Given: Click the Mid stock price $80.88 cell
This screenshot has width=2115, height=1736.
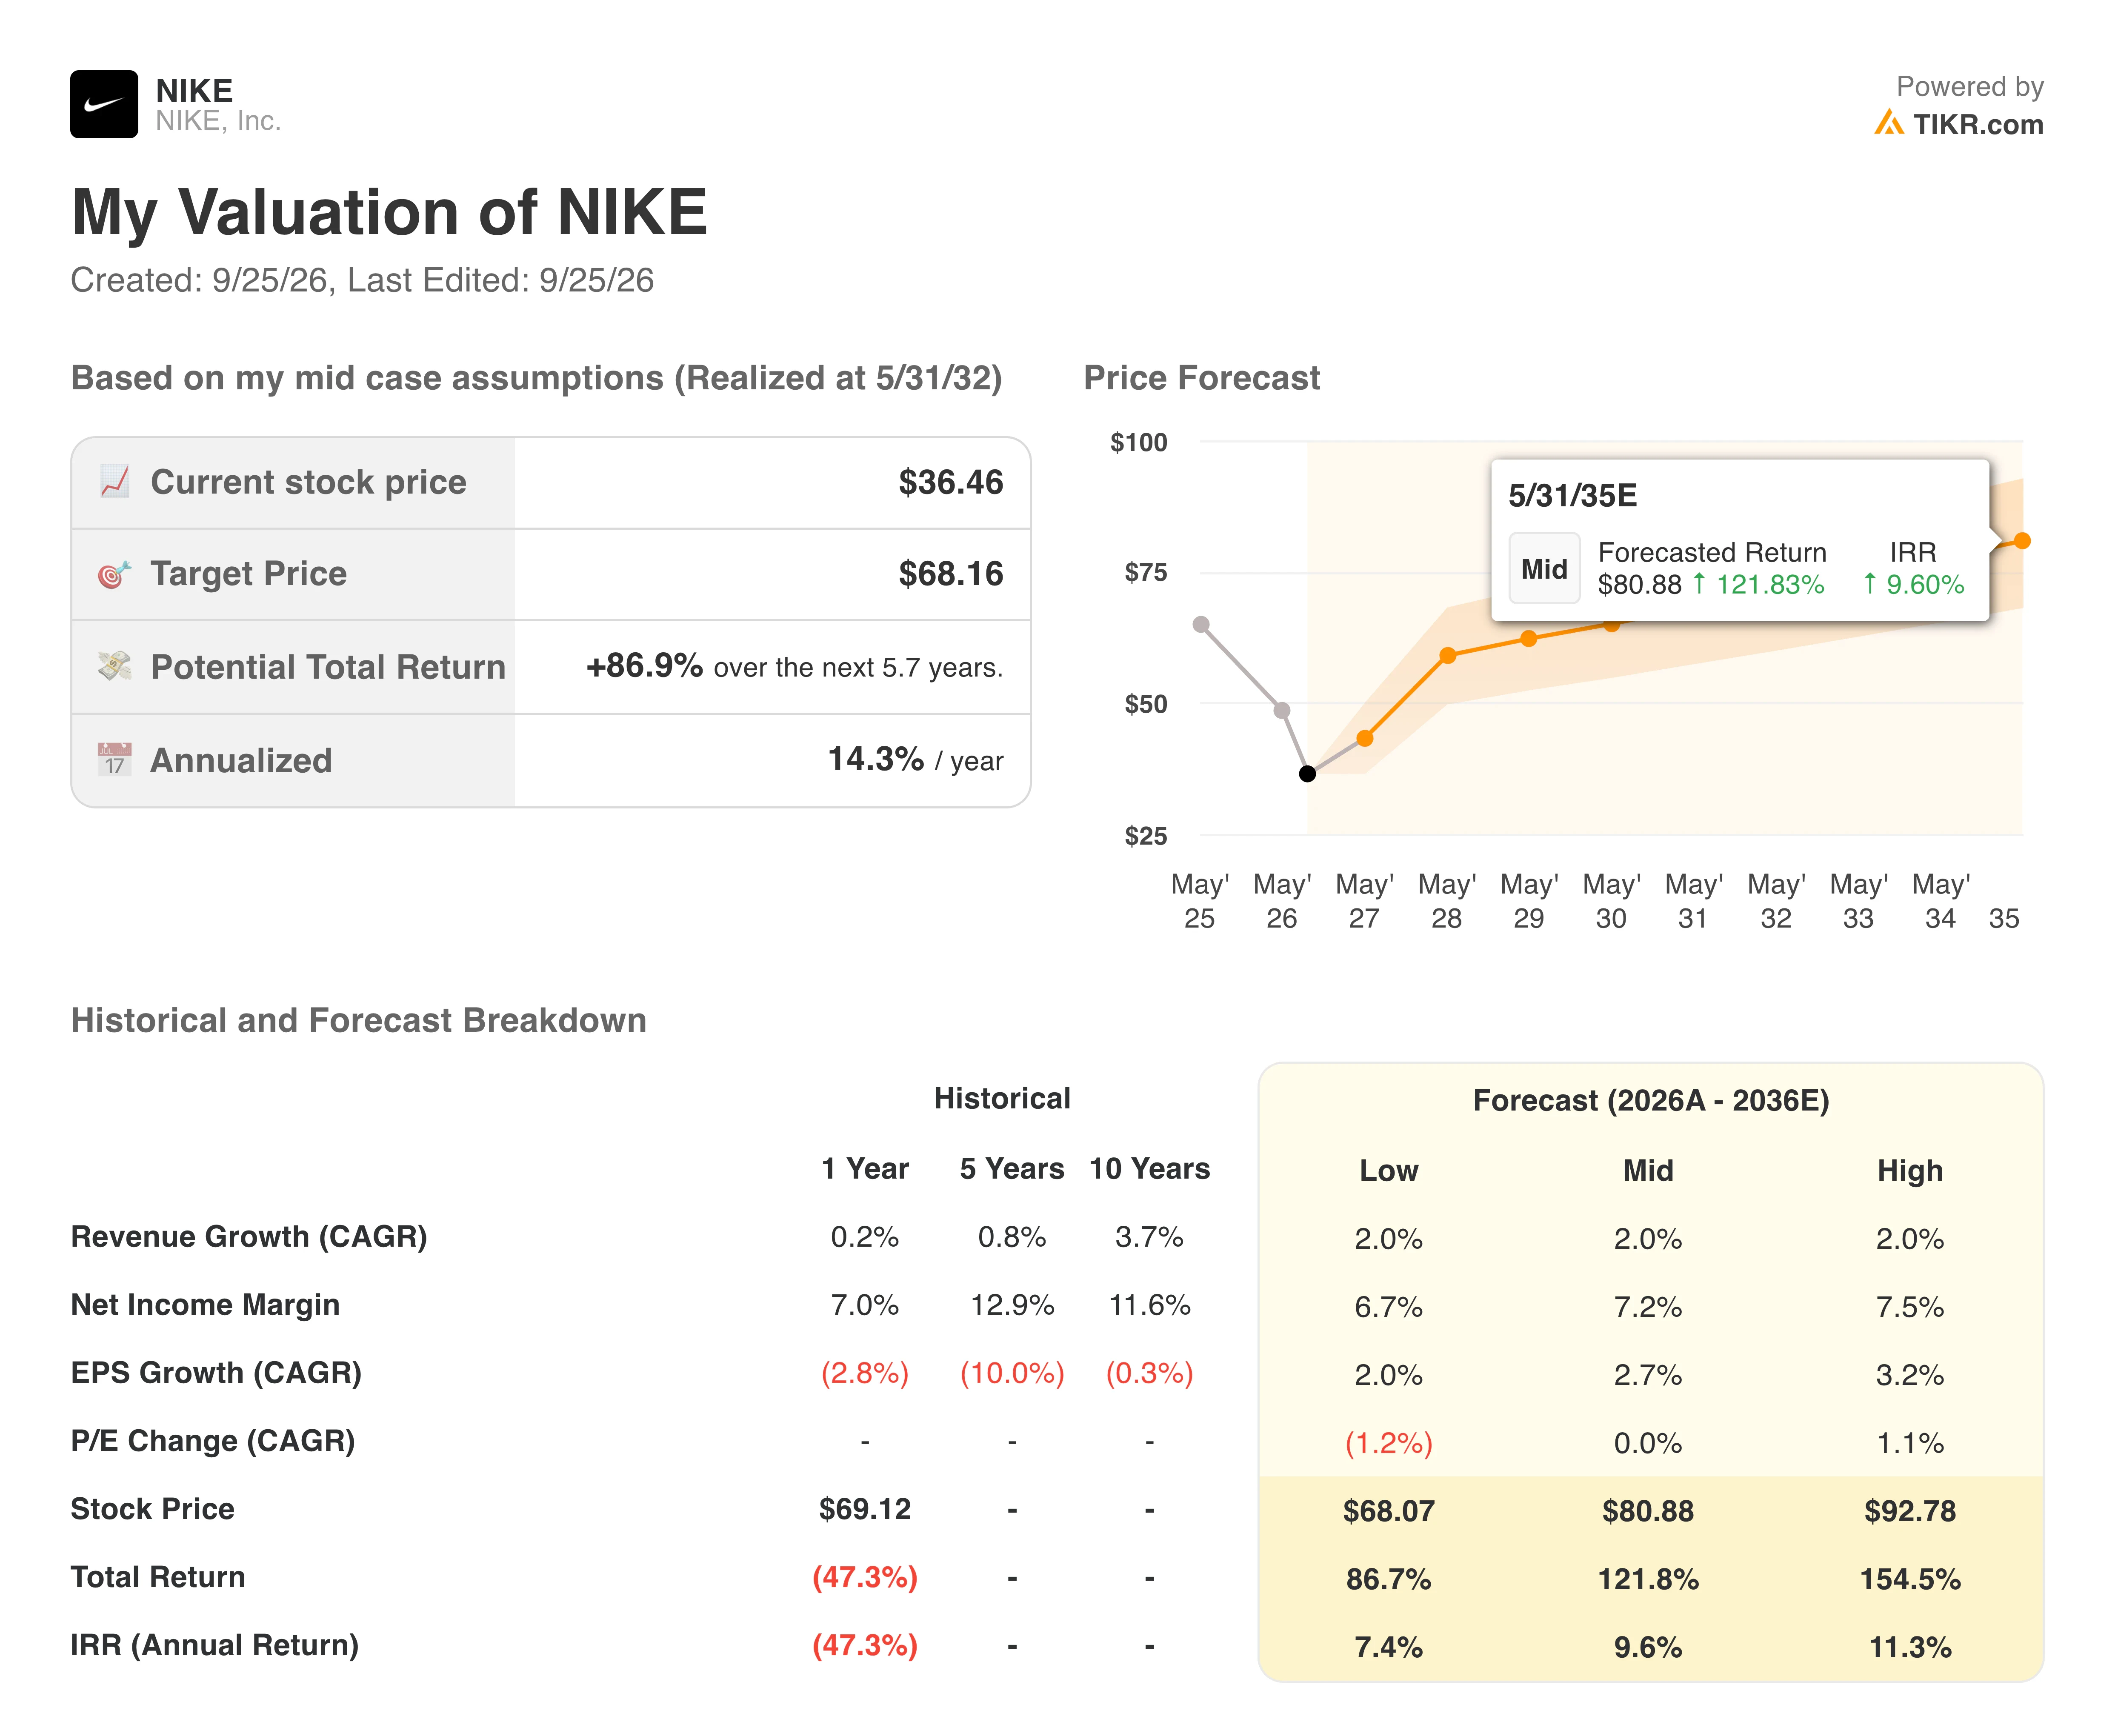Looking at the screenshot, I should coord(1647,1511).
